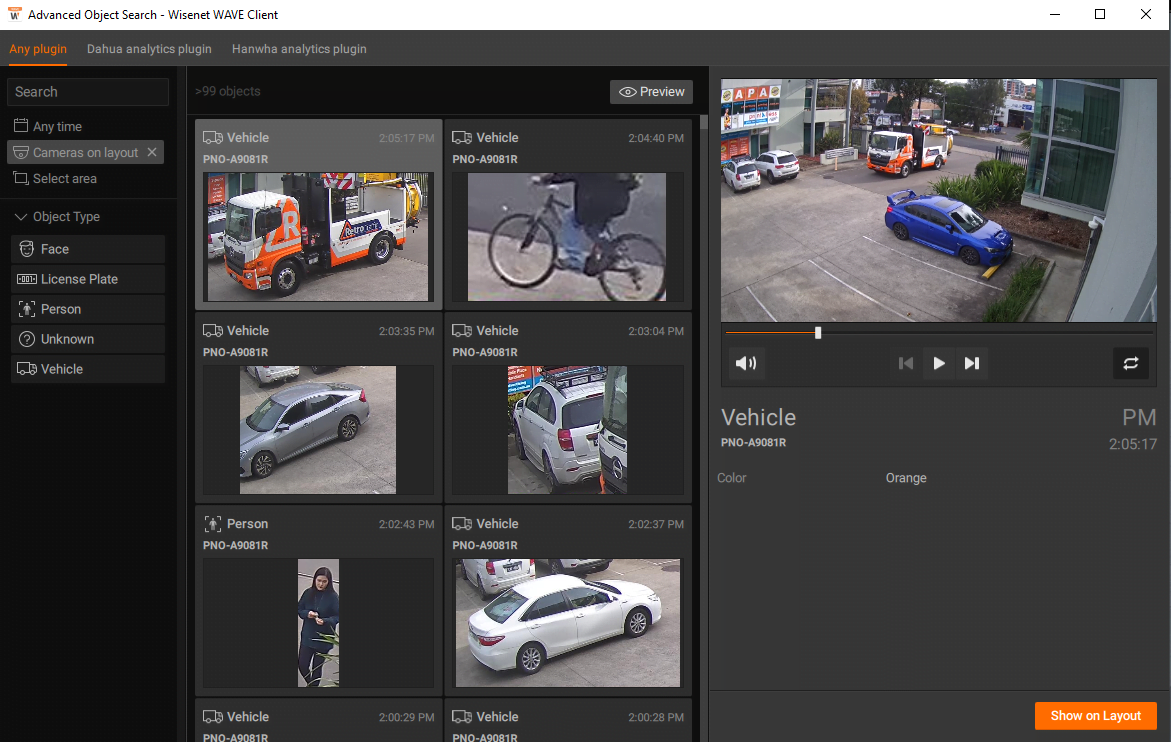1171x742 pixels.
Task: Click the Orange color value in details
Action: click(906, 478)
